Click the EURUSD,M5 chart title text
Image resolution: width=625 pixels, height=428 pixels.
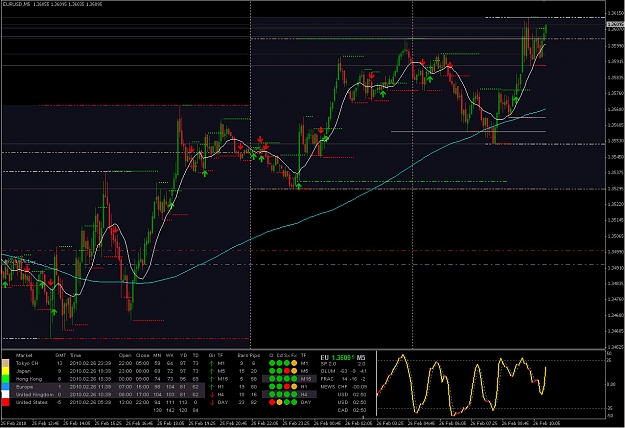(16, 4)
